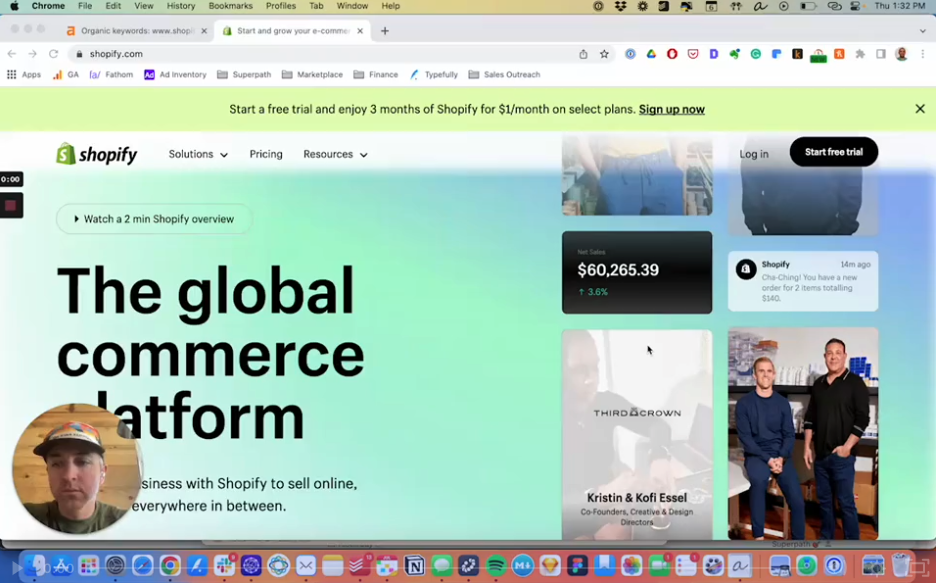The width and height of the screenshot is (936, 583).
Task: Expand the Solutions navigation dropdown
Action: [197, 154]
